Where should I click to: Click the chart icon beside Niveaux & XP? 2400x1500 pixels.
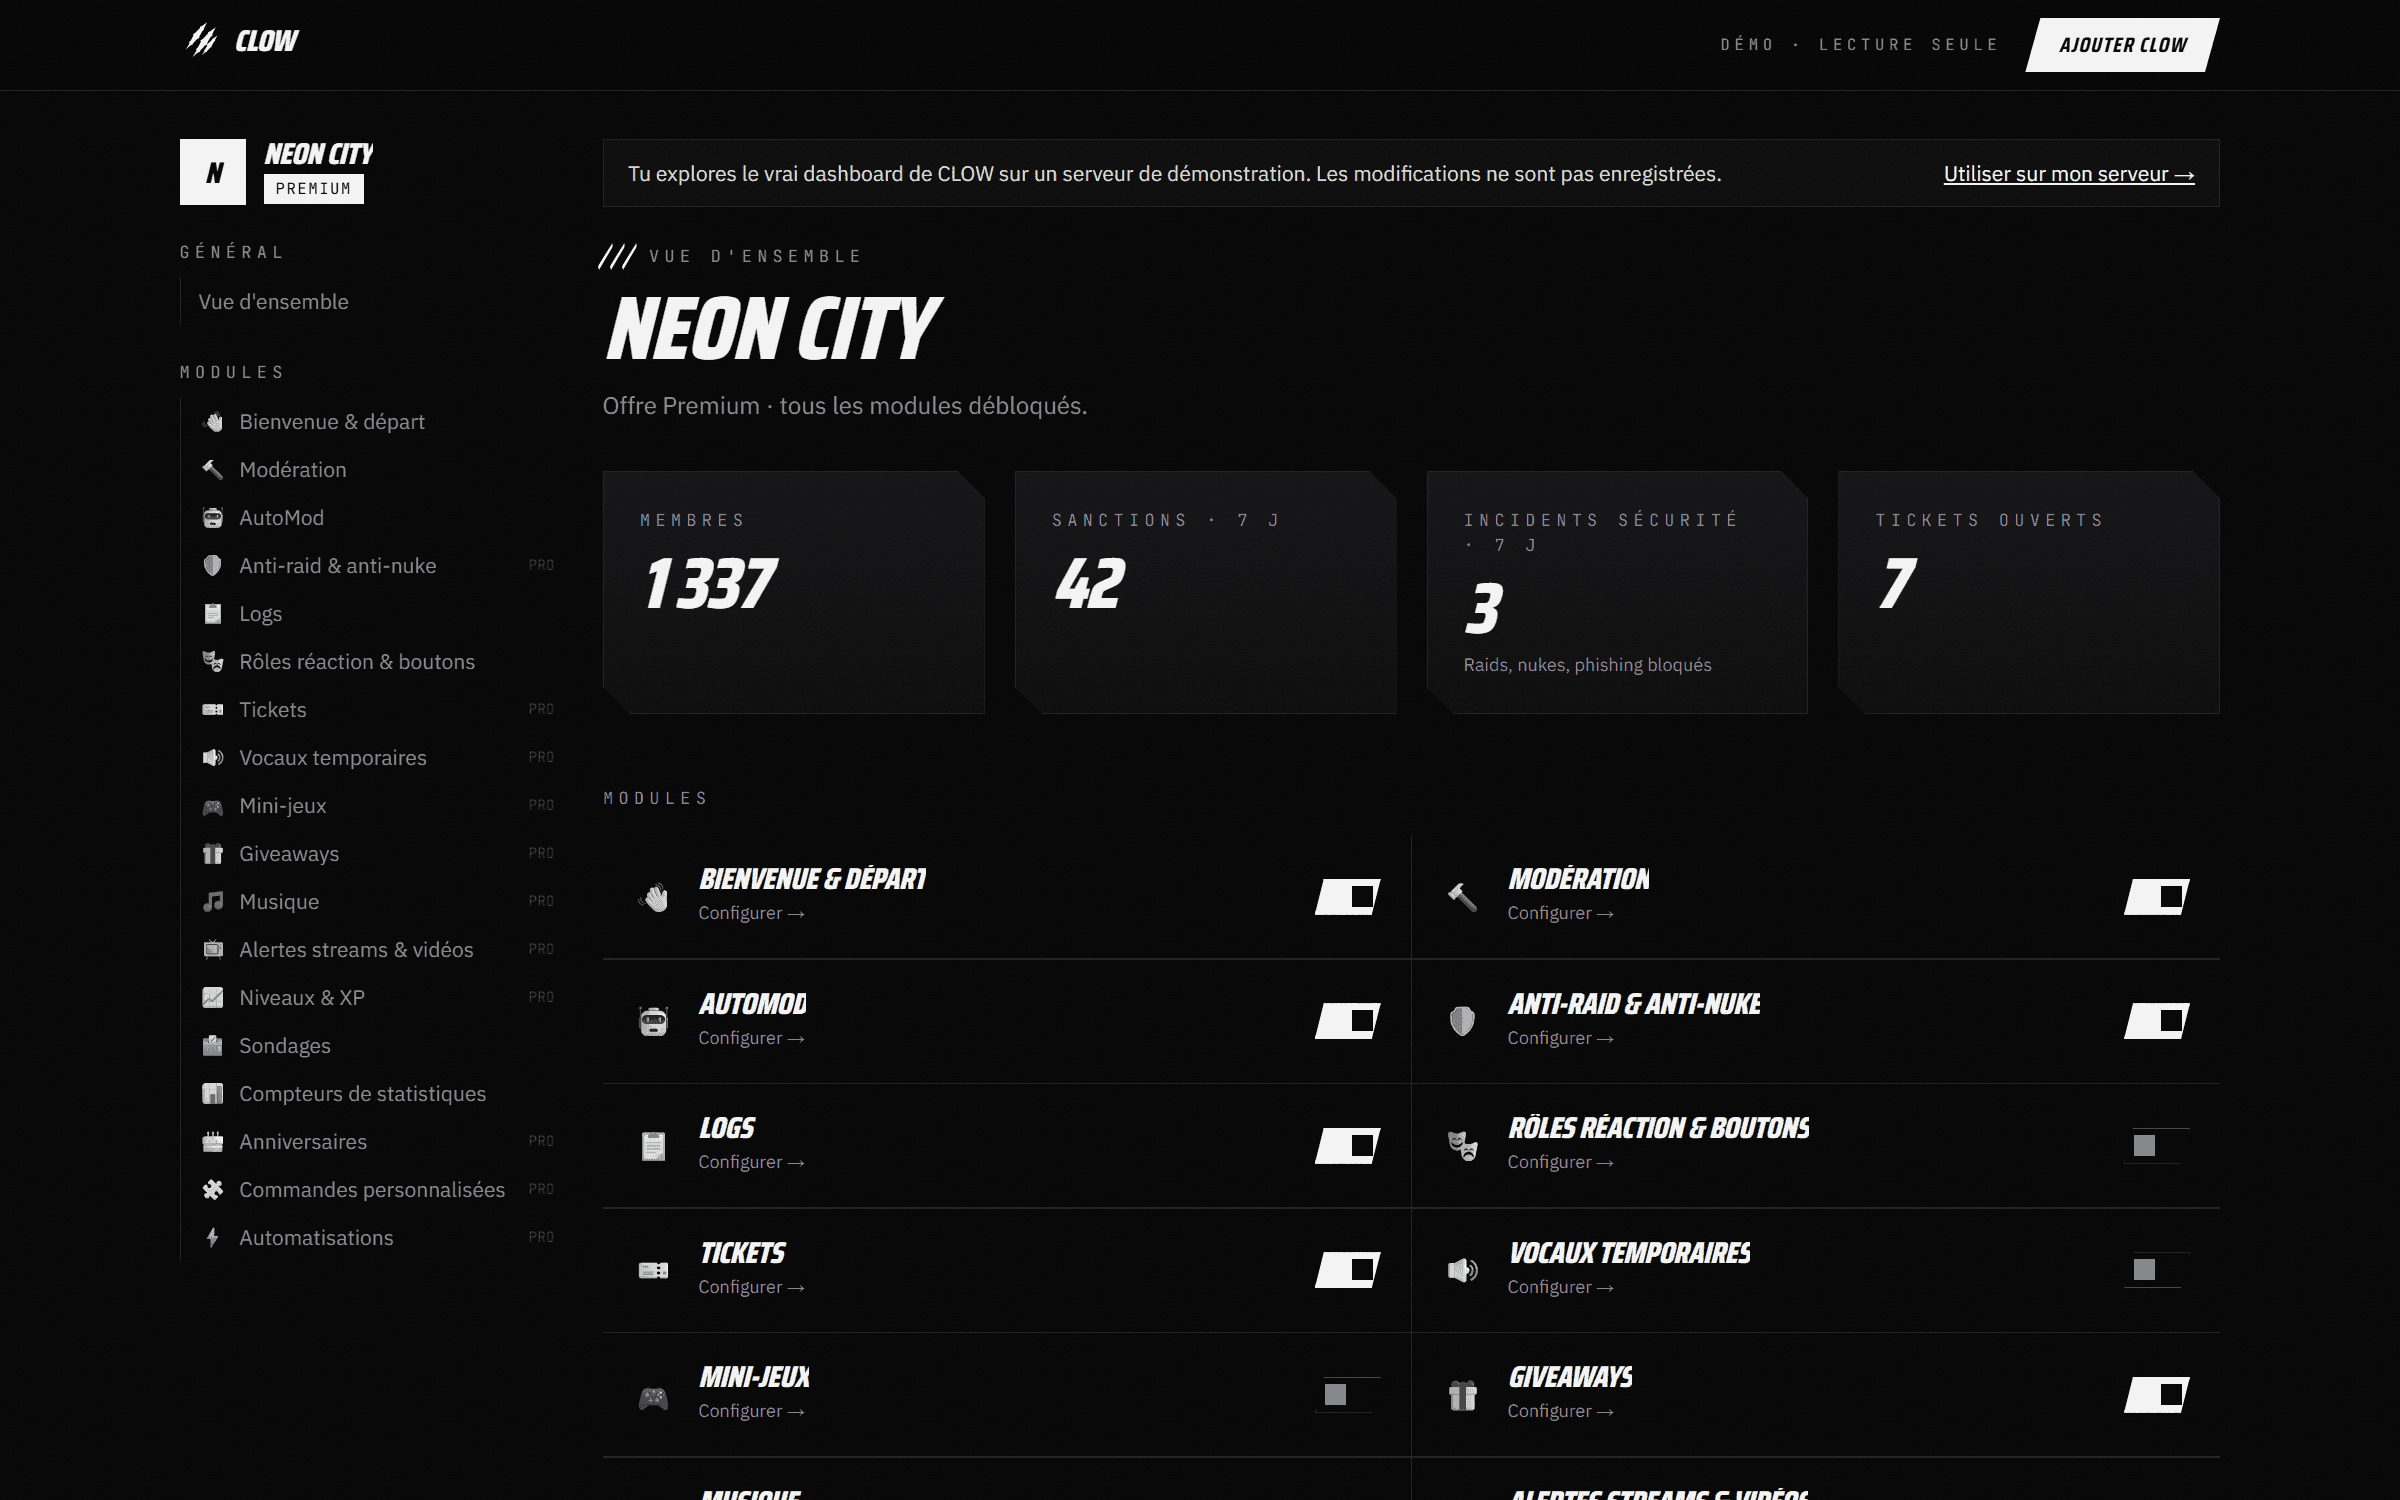[213, 998]
